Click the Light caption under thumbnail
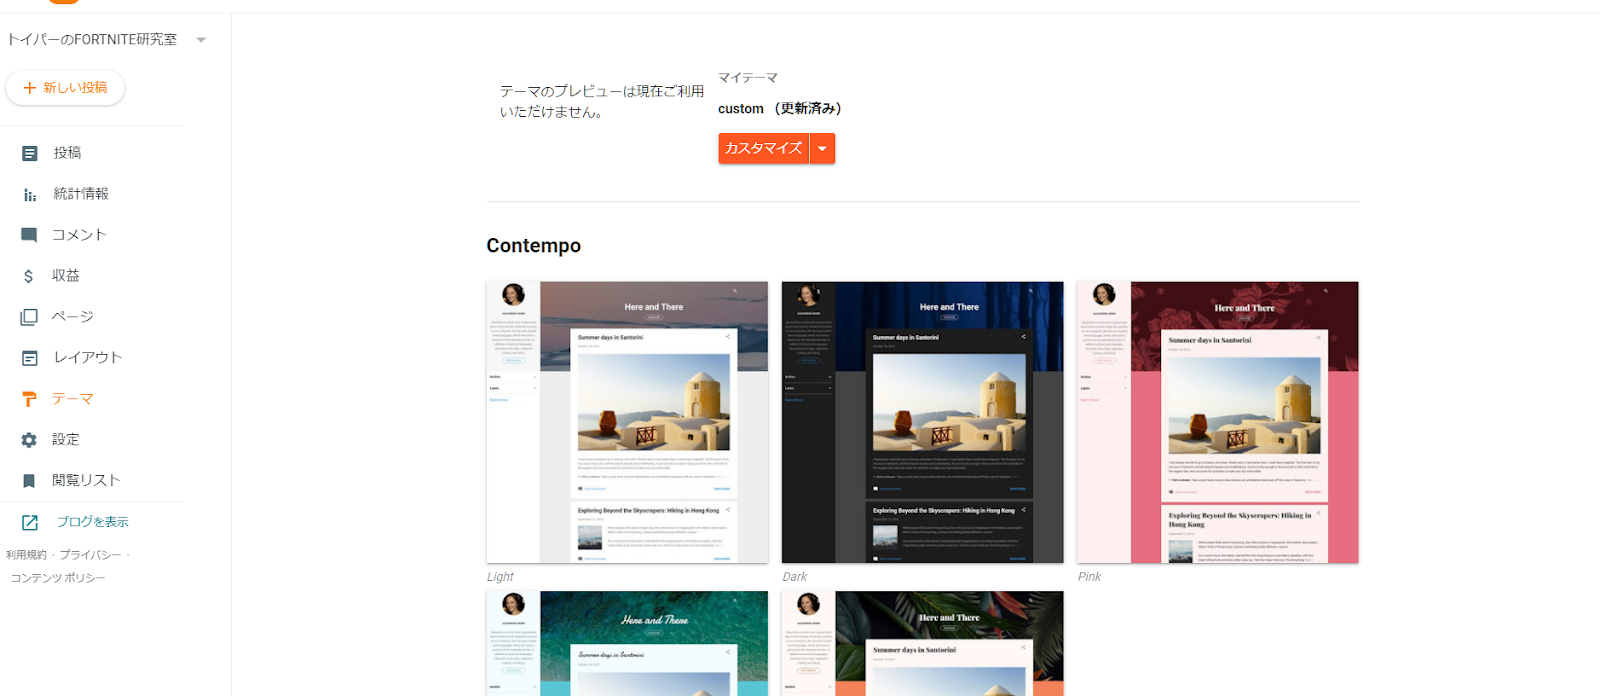The image size is (1600, 696). (x=500, y=577)
